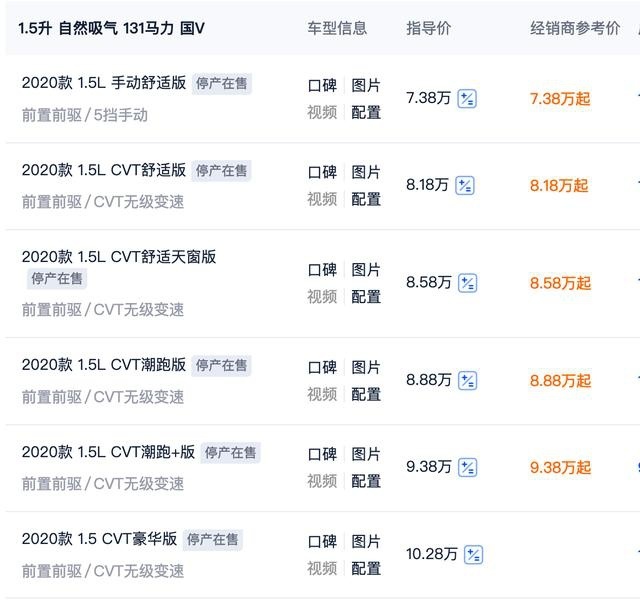Open 视频 for CVT潮跑版
This screenshot has height=606, width=640.
[x=322, y=395]
